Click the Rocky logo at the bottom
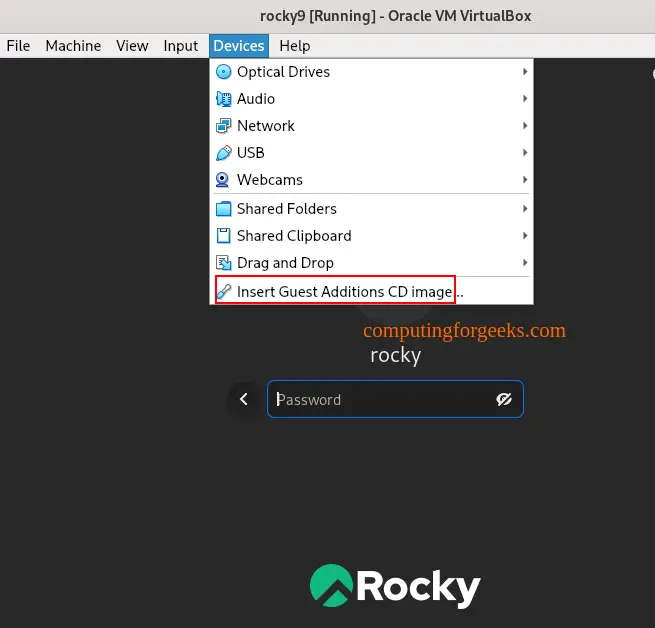 (395, 586)
